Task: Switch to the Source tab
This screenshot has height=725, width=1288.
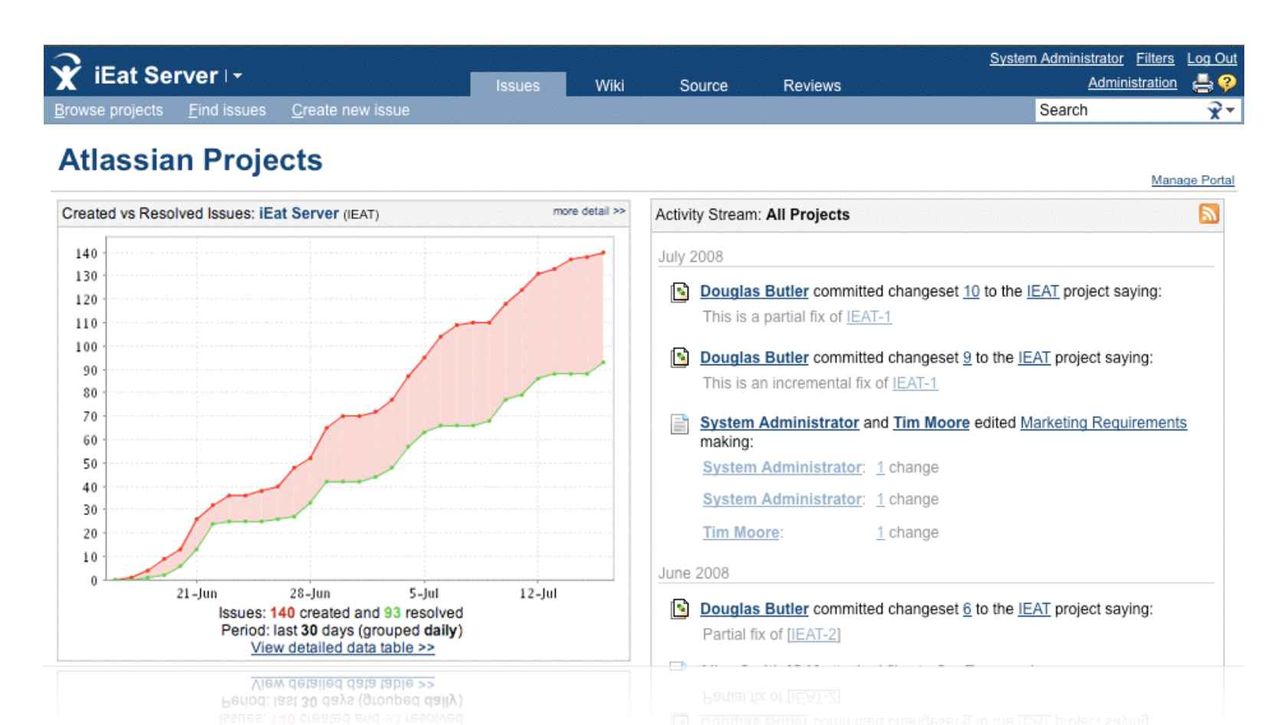Action: pyautogui.click(x=703, y=85)
